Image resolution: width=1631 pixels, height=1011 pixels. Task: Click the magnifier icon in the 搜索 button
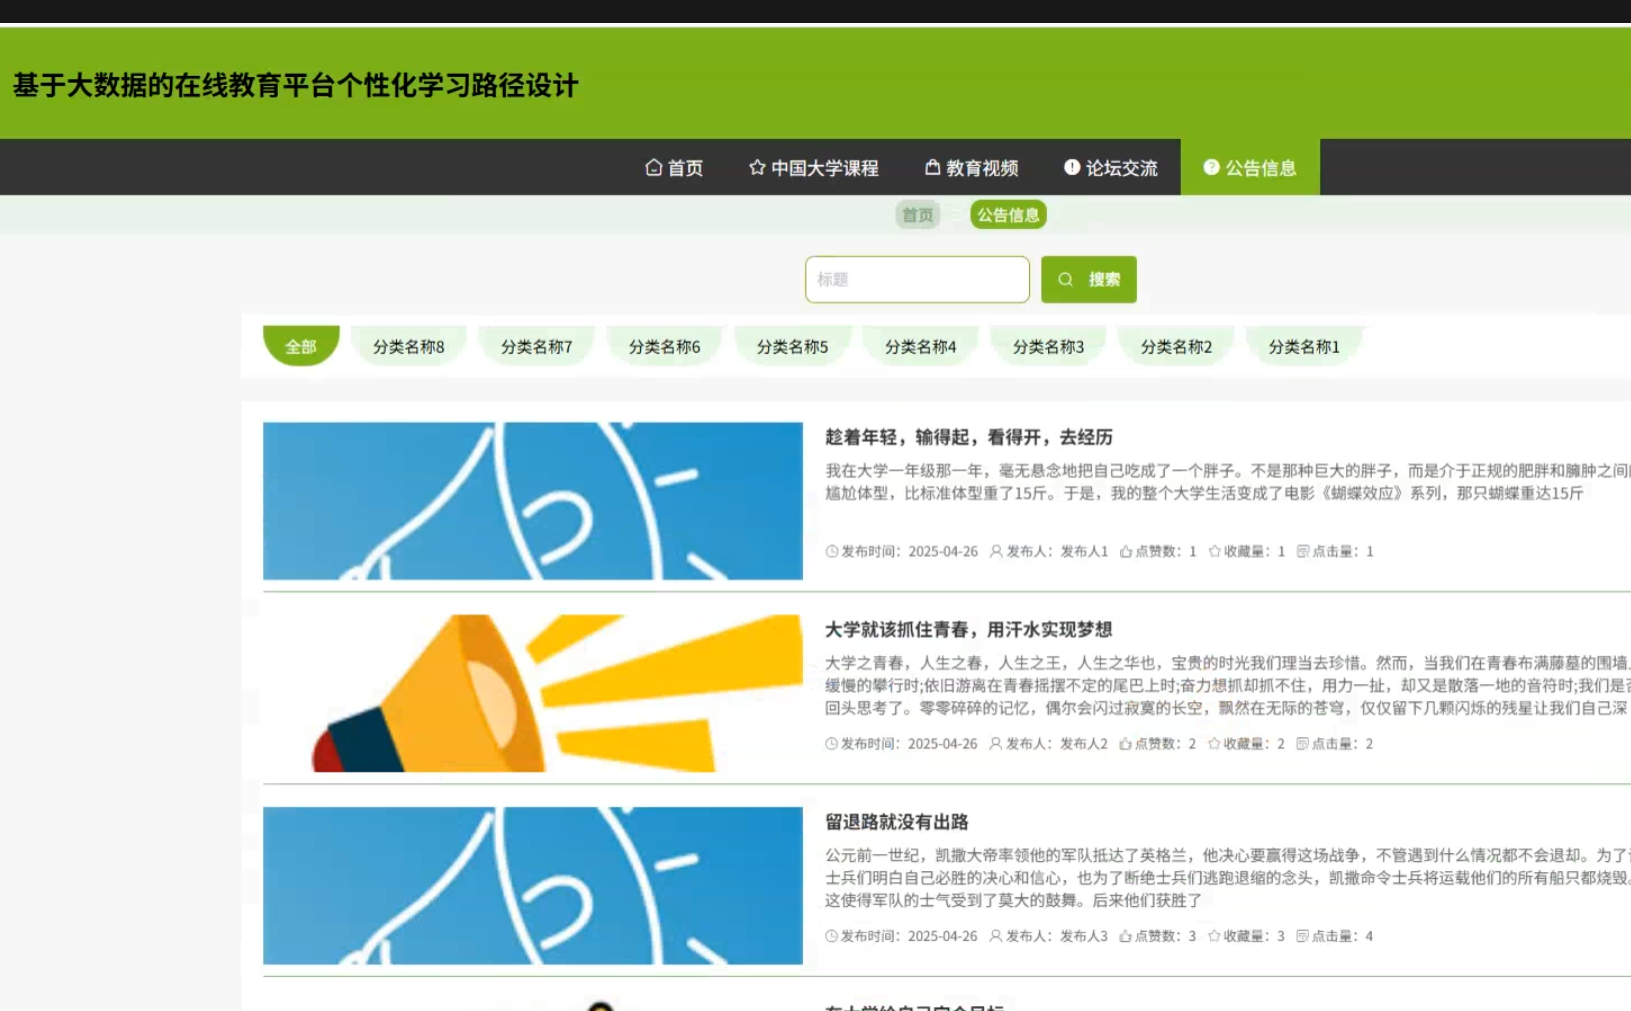pos(1066,280)
